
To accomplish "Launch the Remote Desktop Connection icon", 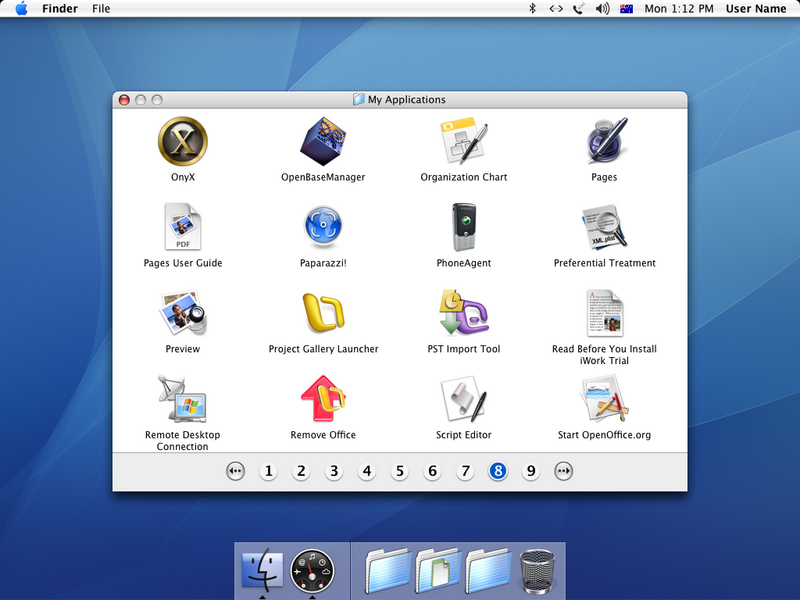I will (182, 399).
